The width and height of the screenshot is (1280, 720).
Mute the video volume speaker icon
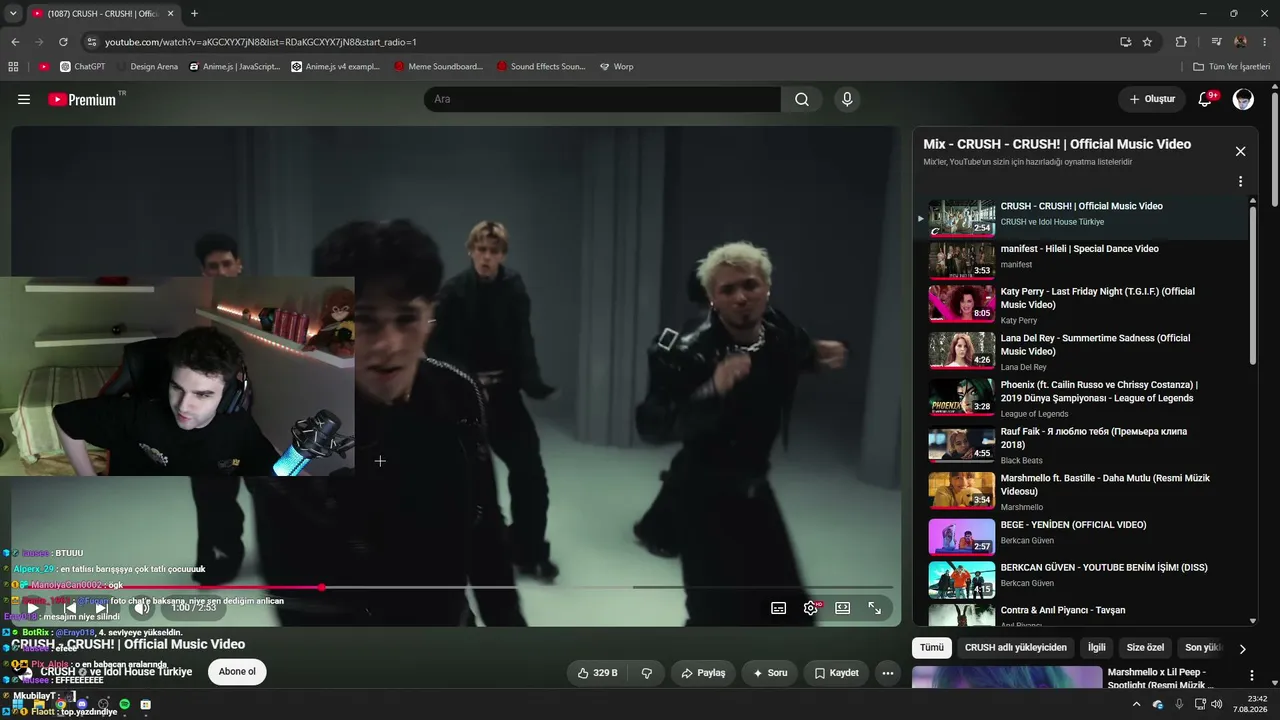[x=142, y=607]
